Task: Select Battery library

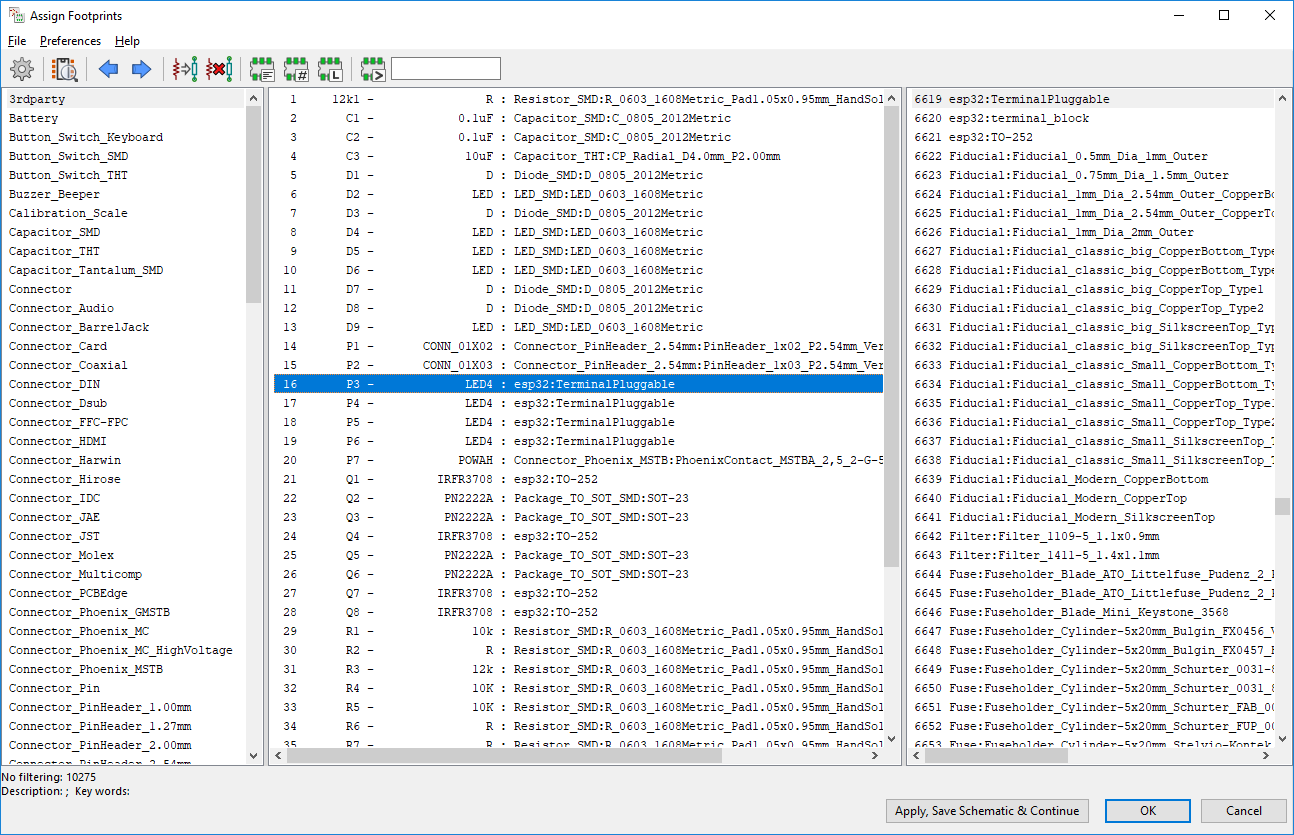Action: coord(125,118)
